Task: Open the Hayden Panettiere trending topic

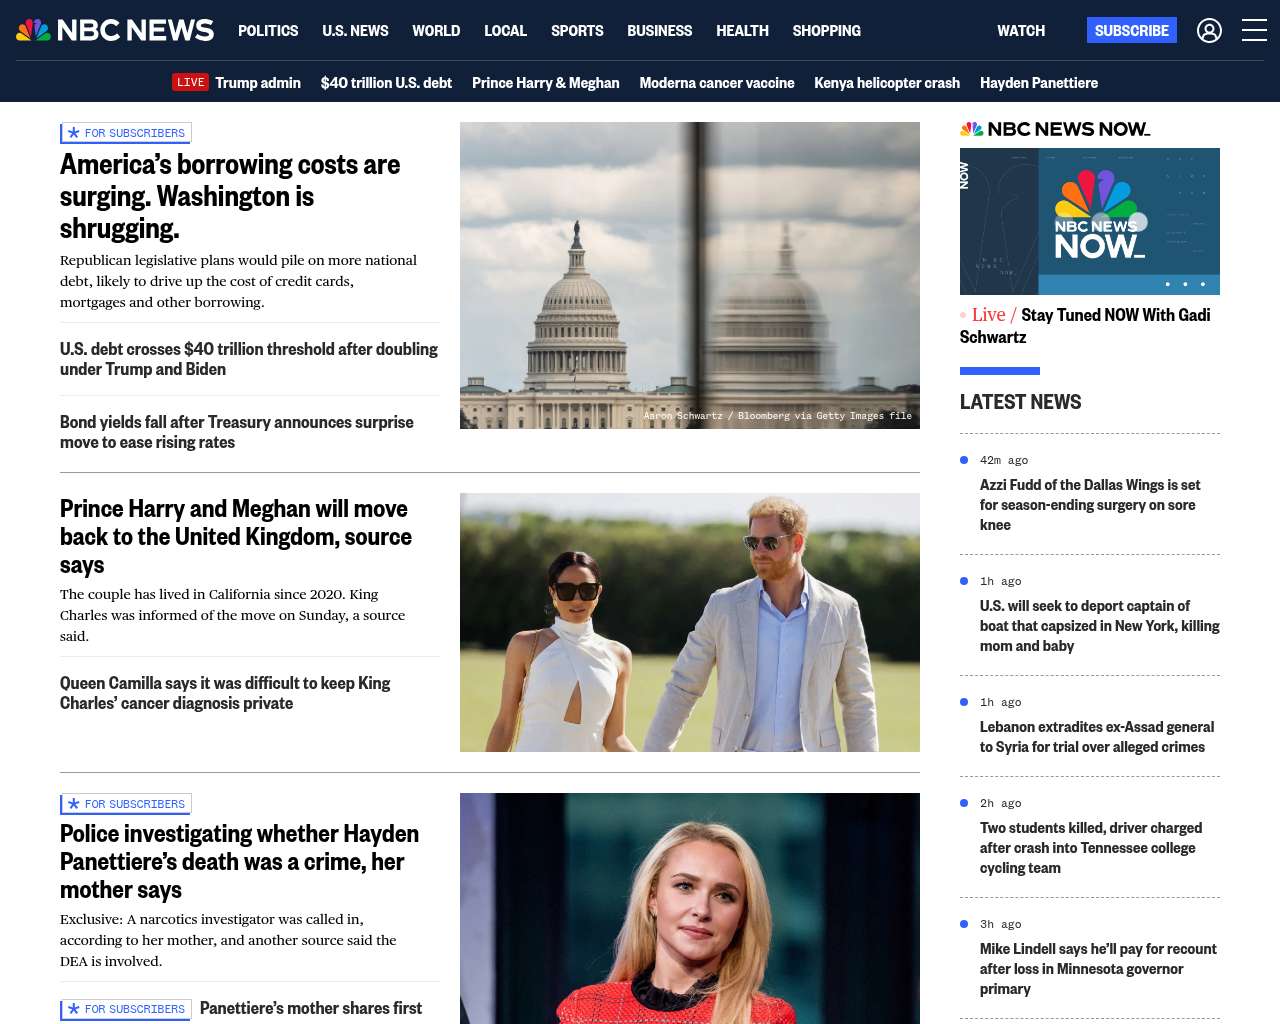Action: pos(1039,83)
